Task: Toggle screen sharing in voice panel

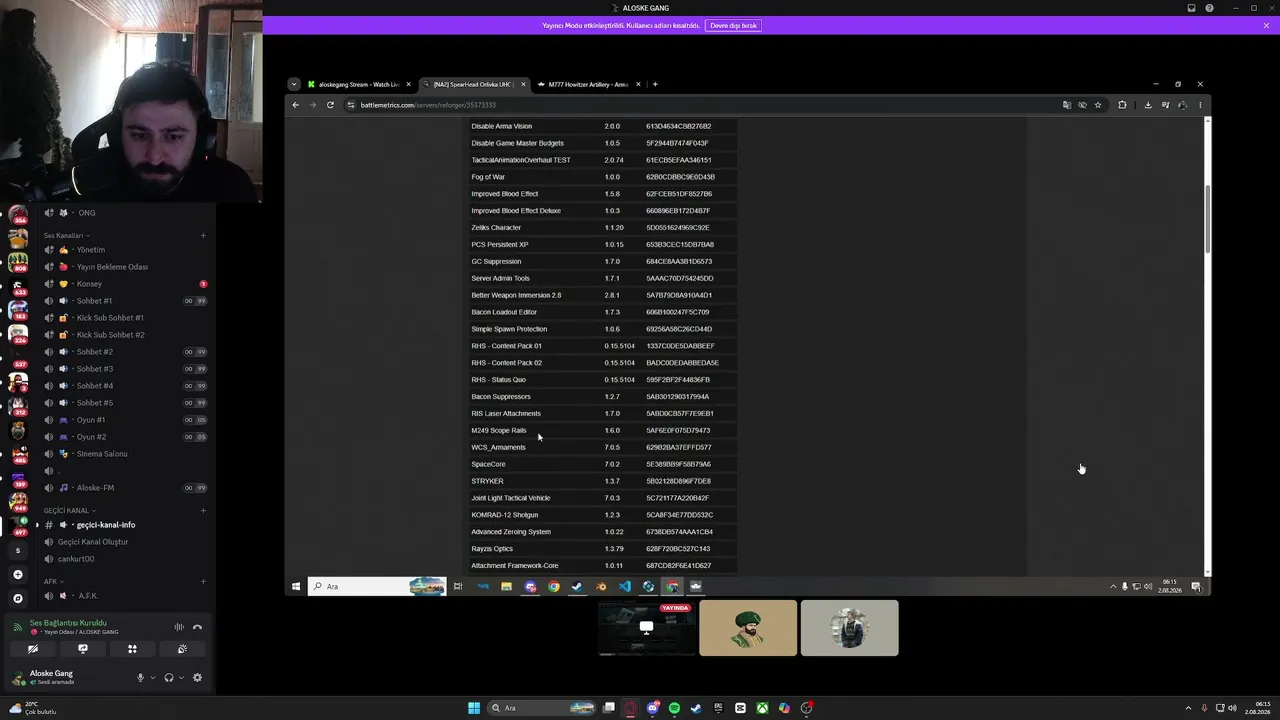Action: click(83, 649)
